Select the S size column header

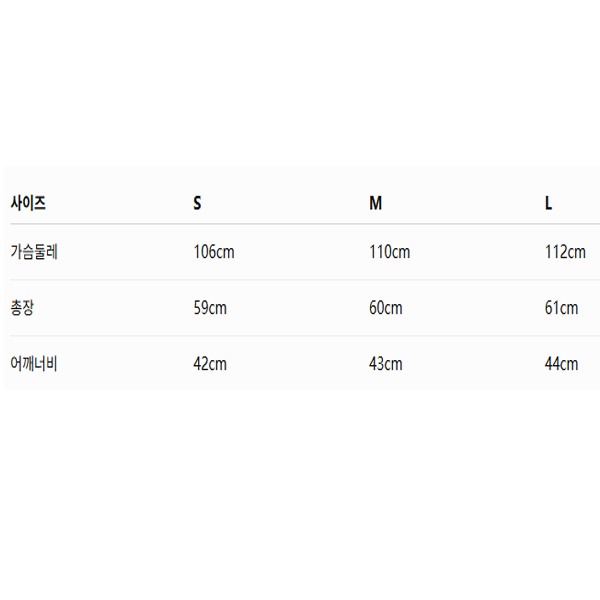tap(197, 203)
